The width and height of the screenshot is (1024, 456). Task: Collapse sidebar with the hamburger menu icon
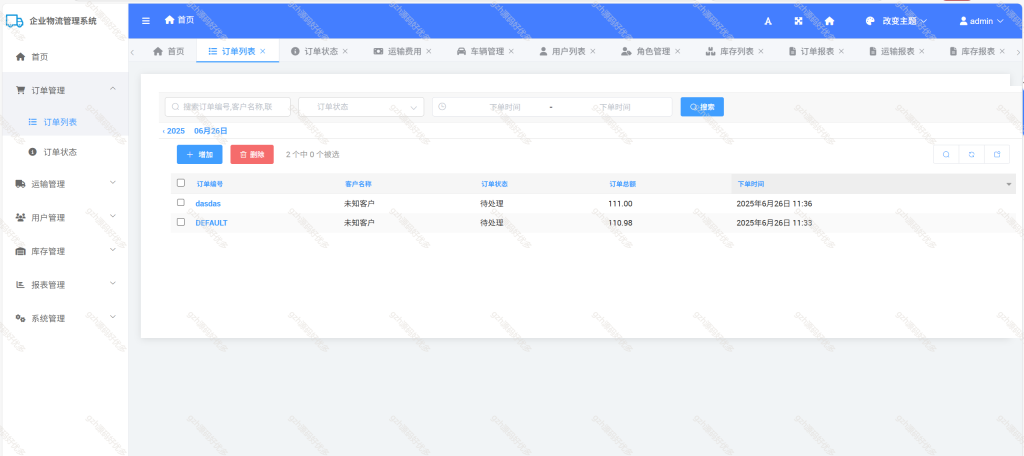point(146,21)
